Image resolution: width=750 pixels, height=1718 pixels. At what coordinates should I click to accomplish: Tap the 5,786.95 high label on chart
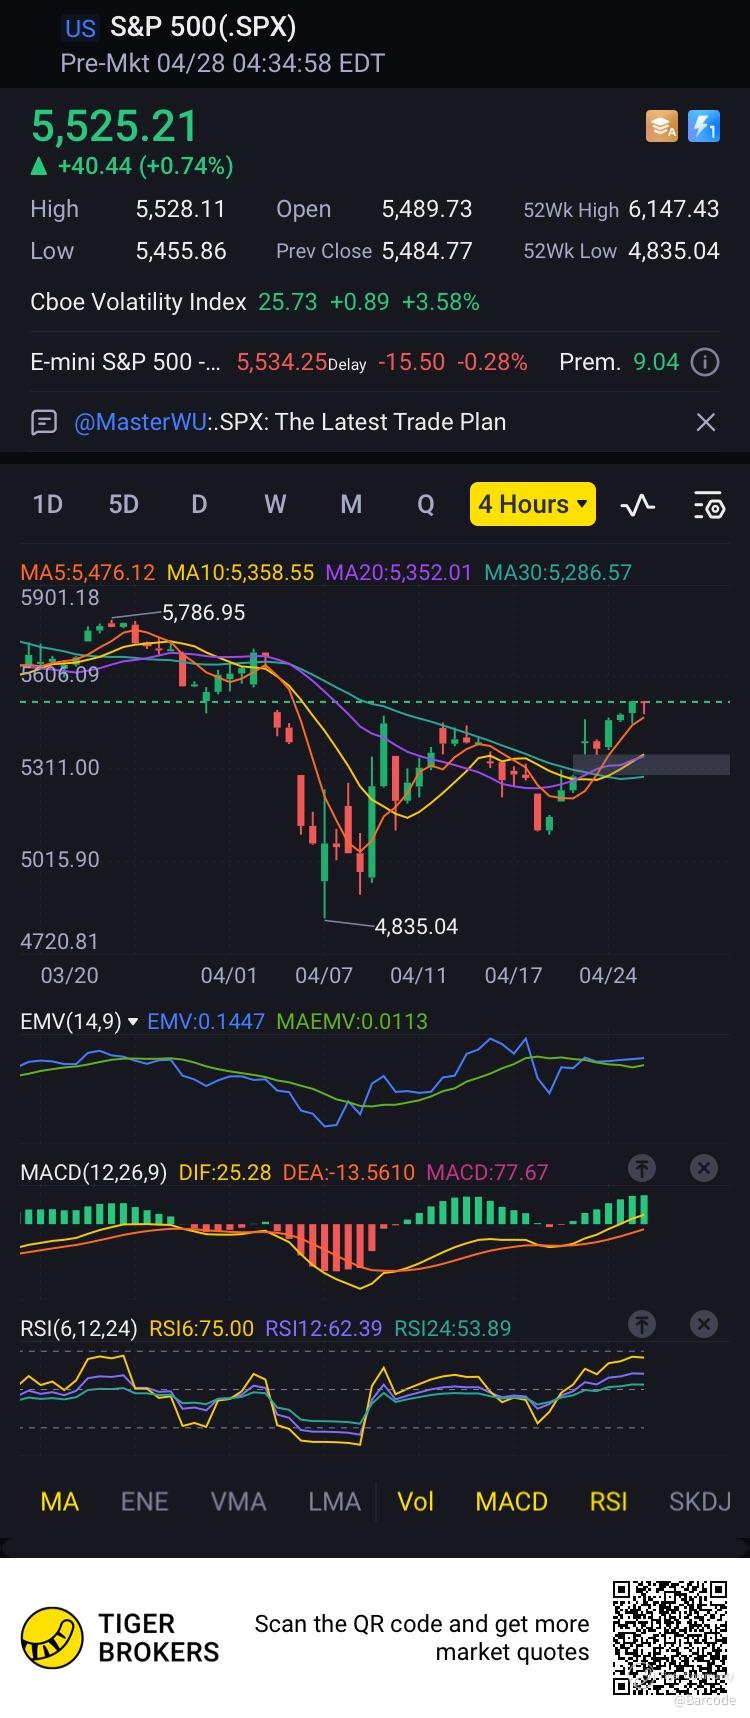(x=204, y=612)
